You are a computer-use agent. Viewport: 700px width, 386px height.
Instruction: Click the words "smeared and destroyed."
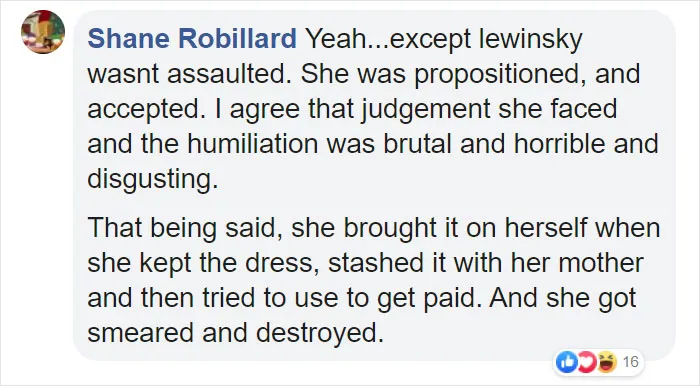point(236,333)
